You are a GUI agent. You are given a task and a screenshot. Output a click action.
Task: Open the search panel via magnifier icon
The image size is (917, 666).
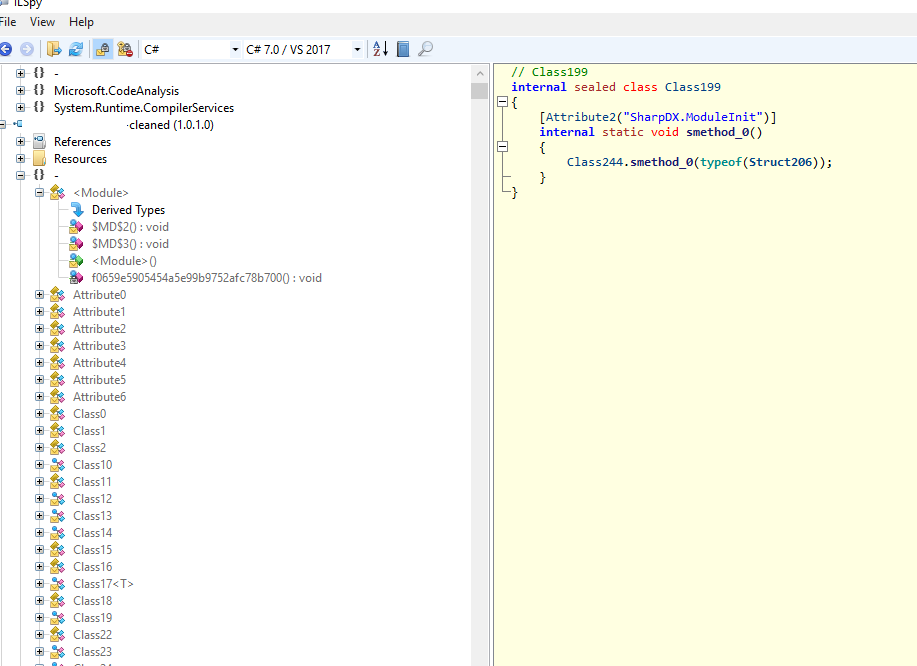pos(424,48)
